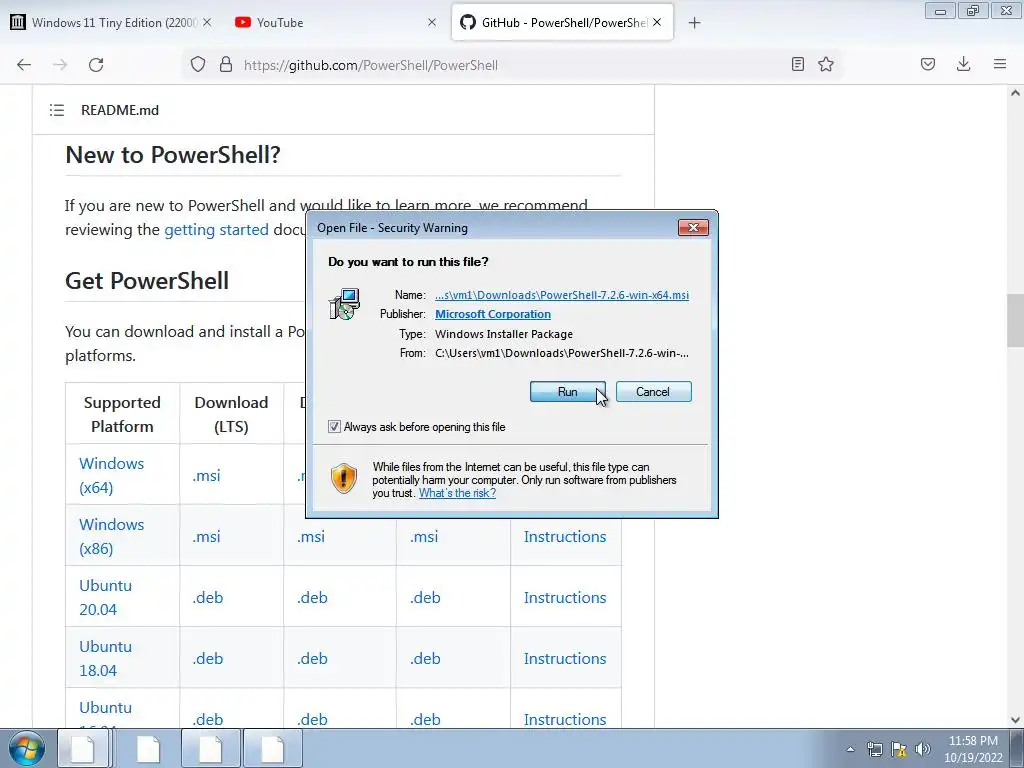Click the page scrollbar down arrow
Viewport: 1024px width, 768px height.
click(x=1015, y=720)
